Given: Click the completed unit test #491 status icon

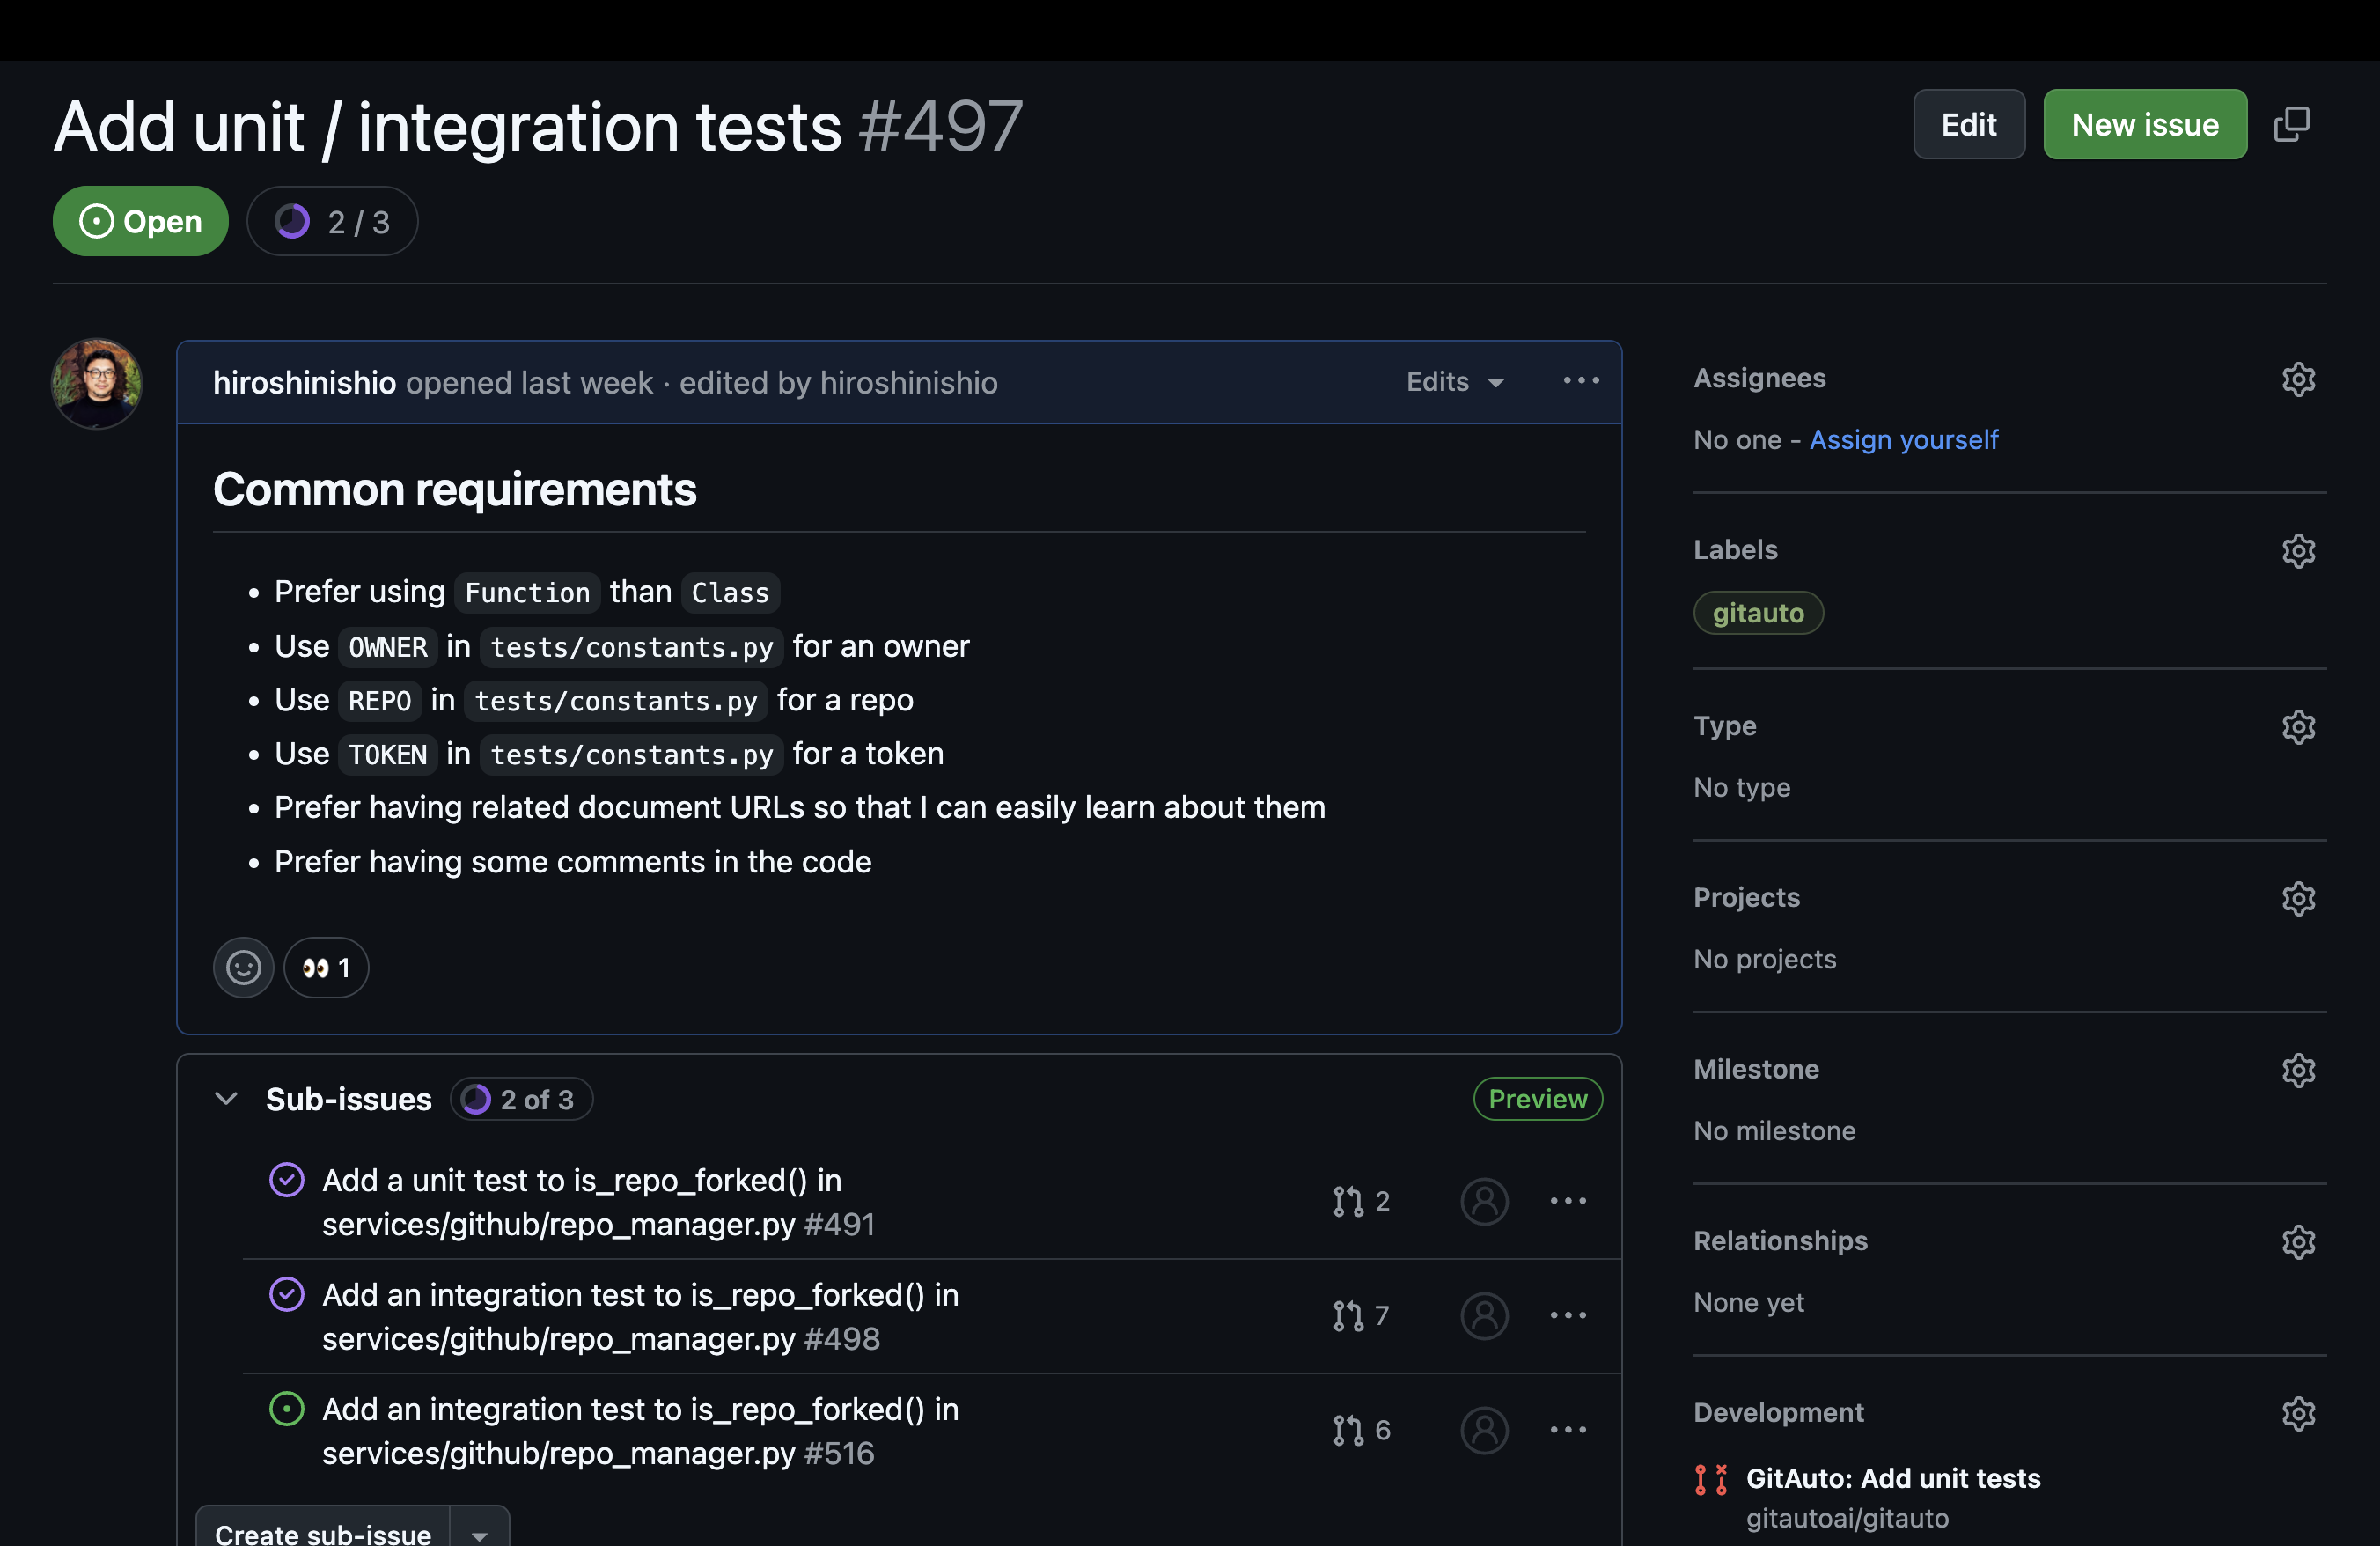Looking at the screenshot, I should point(284,1180).
